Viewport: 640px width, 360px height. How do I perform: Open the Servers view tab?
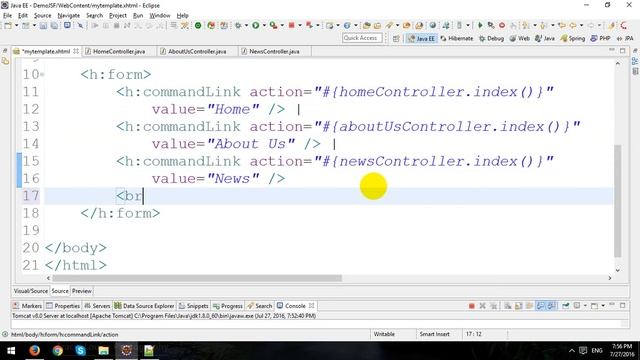[97, 306]
